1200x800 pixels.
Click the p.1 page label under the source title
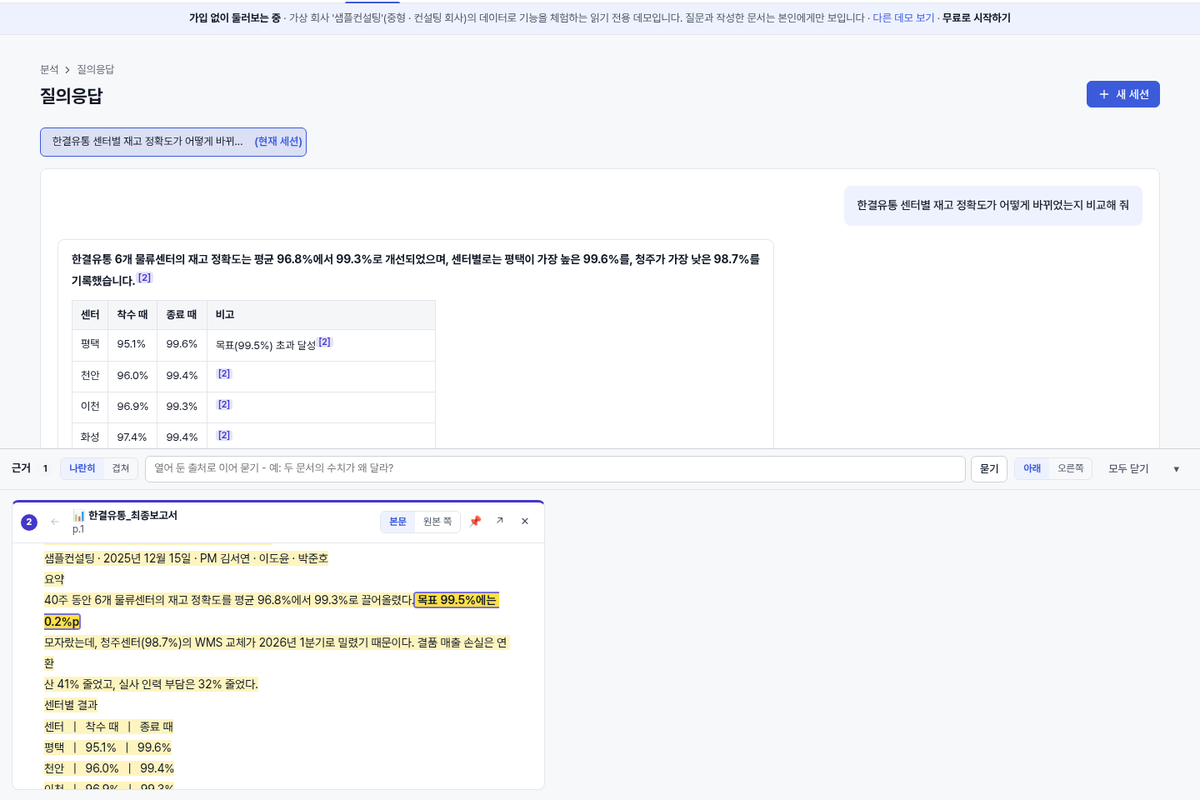tap(78, 529)
